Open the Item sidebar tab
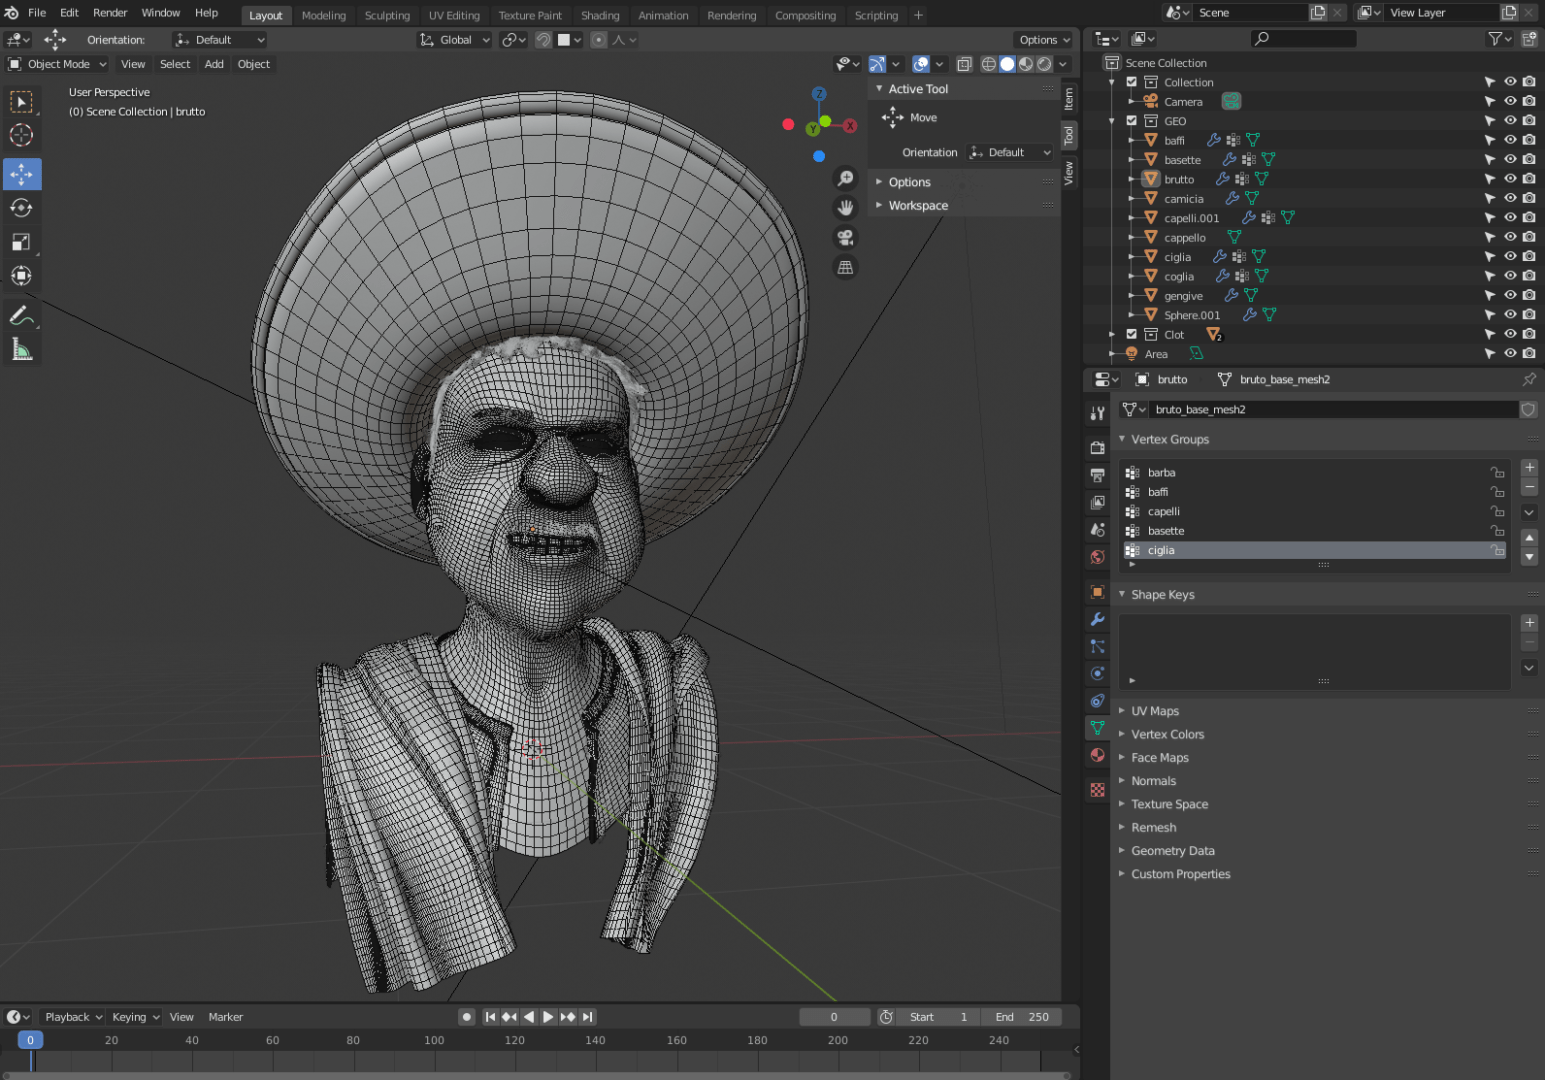This screenshot has height=1080, width=1545. pyautogui.click(x=1069, y=98)
